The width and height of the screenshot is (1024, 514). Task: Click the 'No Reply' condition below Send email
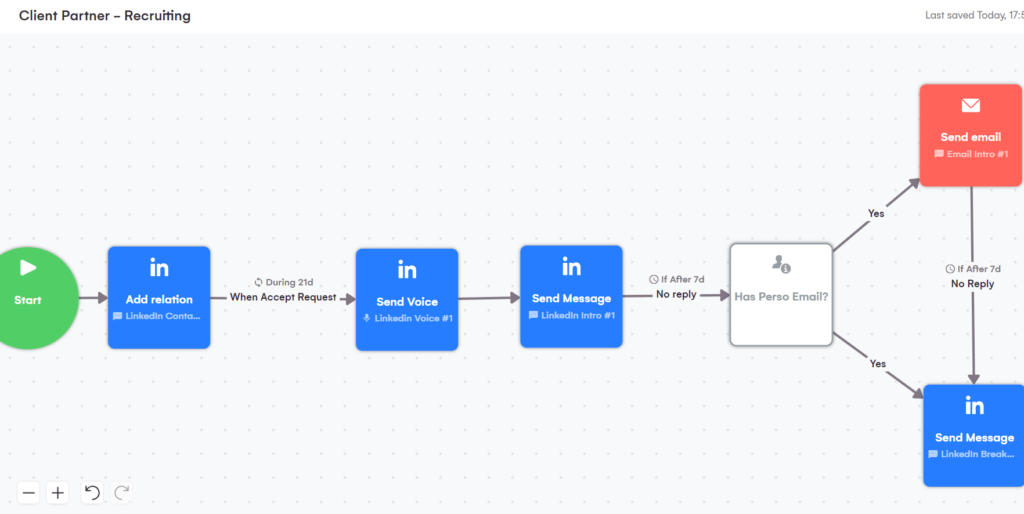pos(972,284)
